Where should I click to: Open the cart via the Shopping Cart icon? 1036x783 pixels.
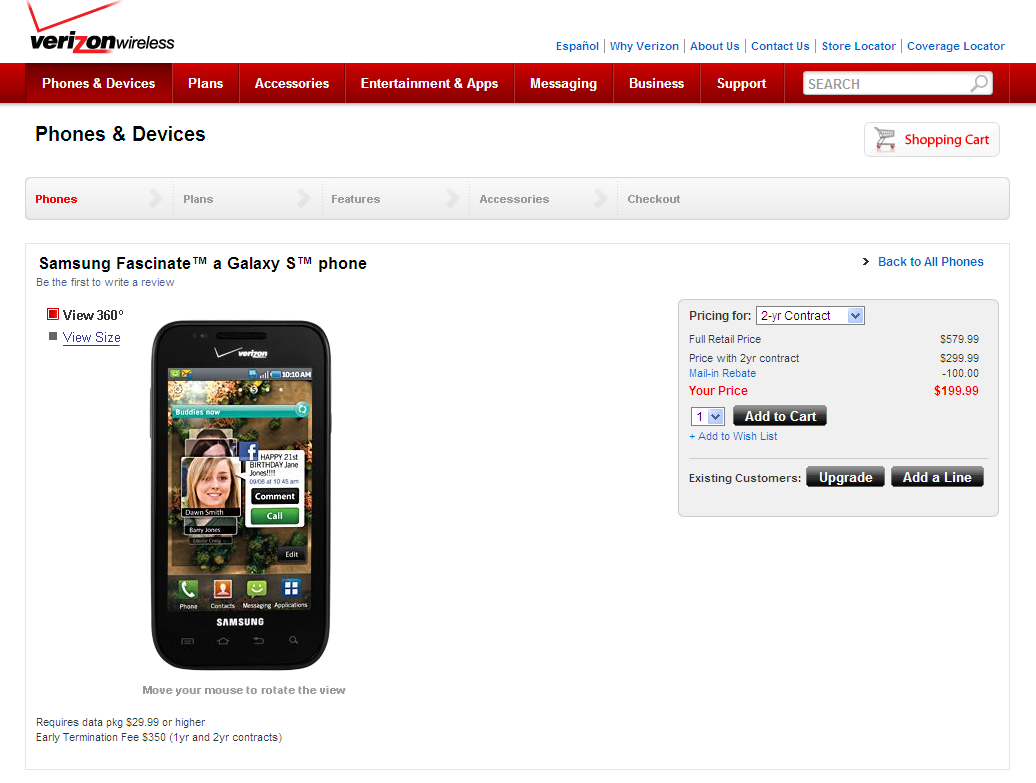click(x=884, y=139)
